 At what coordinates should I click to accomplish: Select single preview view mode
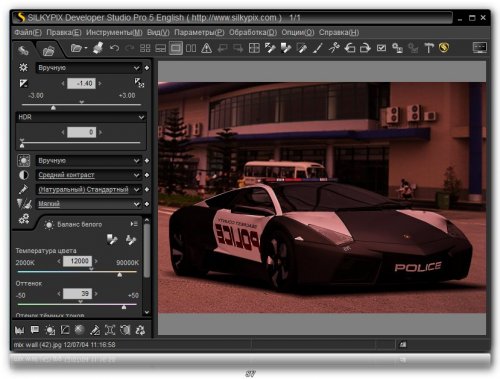(x=176, y=48)
